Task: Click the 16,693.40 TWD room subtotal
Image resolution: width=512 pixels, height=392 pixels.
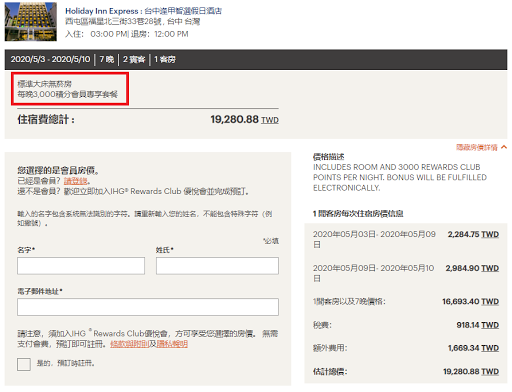Action: coord(471,301)
